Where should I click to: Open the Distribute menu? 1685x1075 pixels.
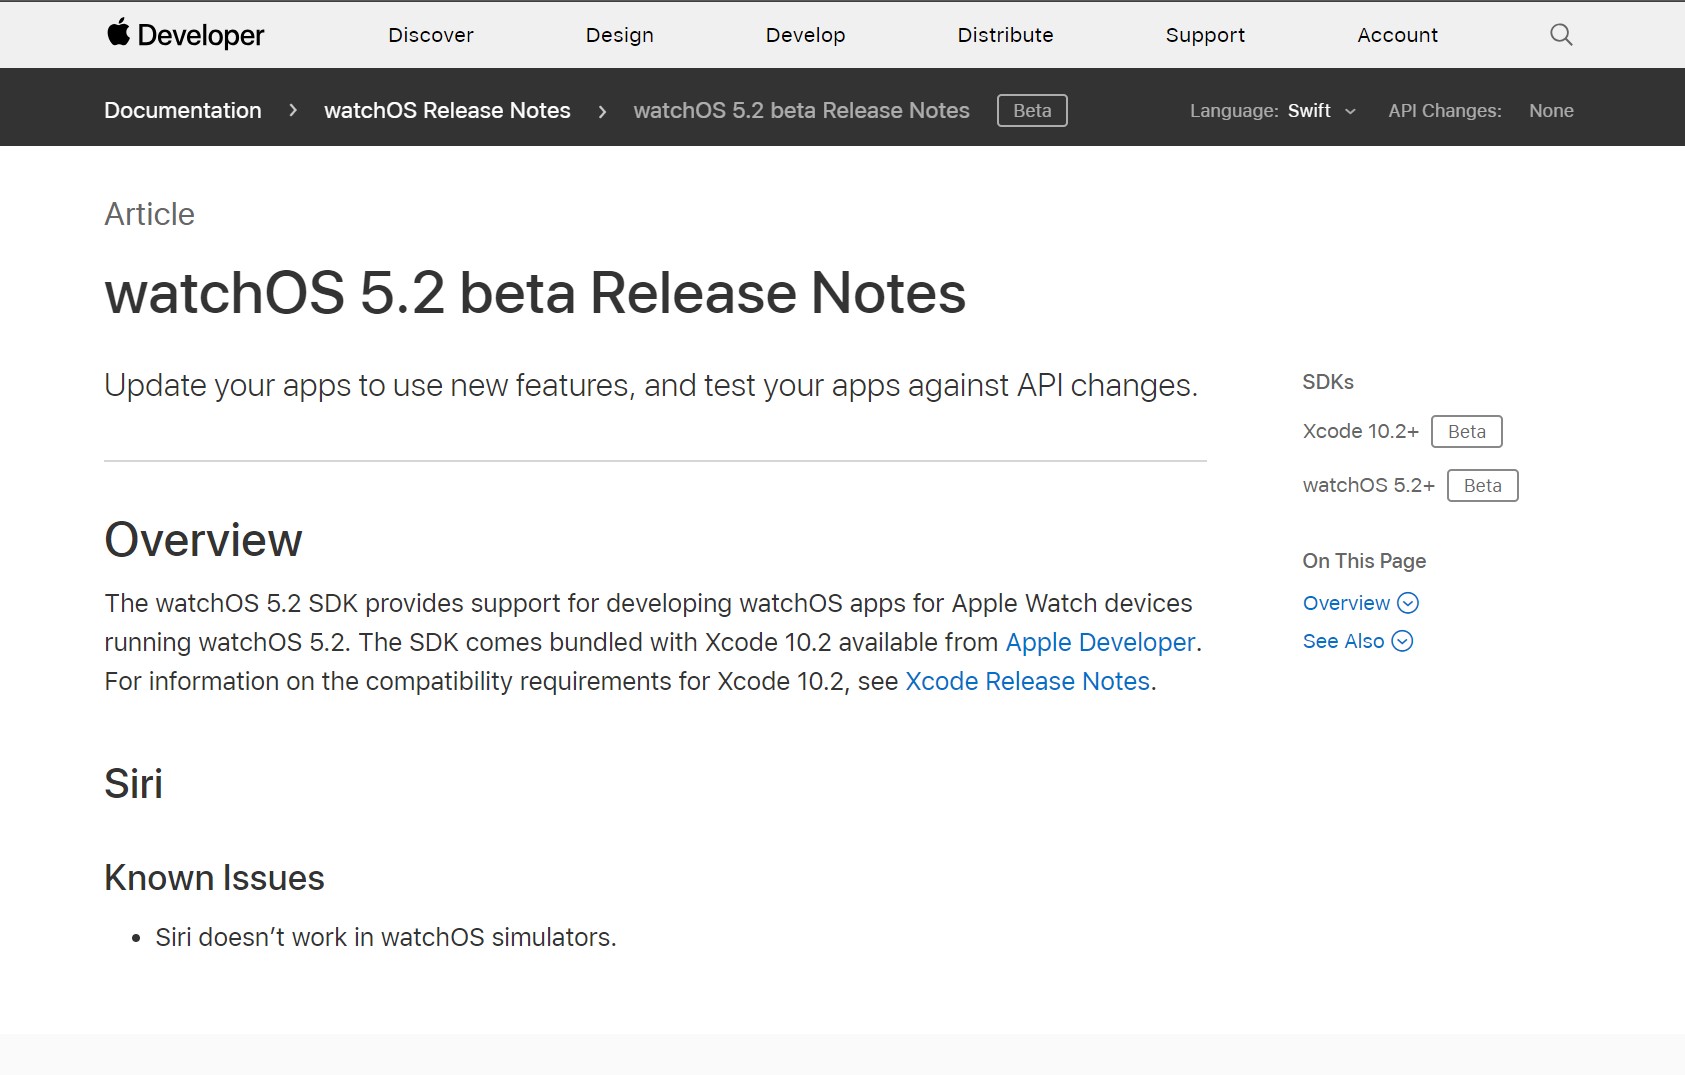click(1006, 35)
